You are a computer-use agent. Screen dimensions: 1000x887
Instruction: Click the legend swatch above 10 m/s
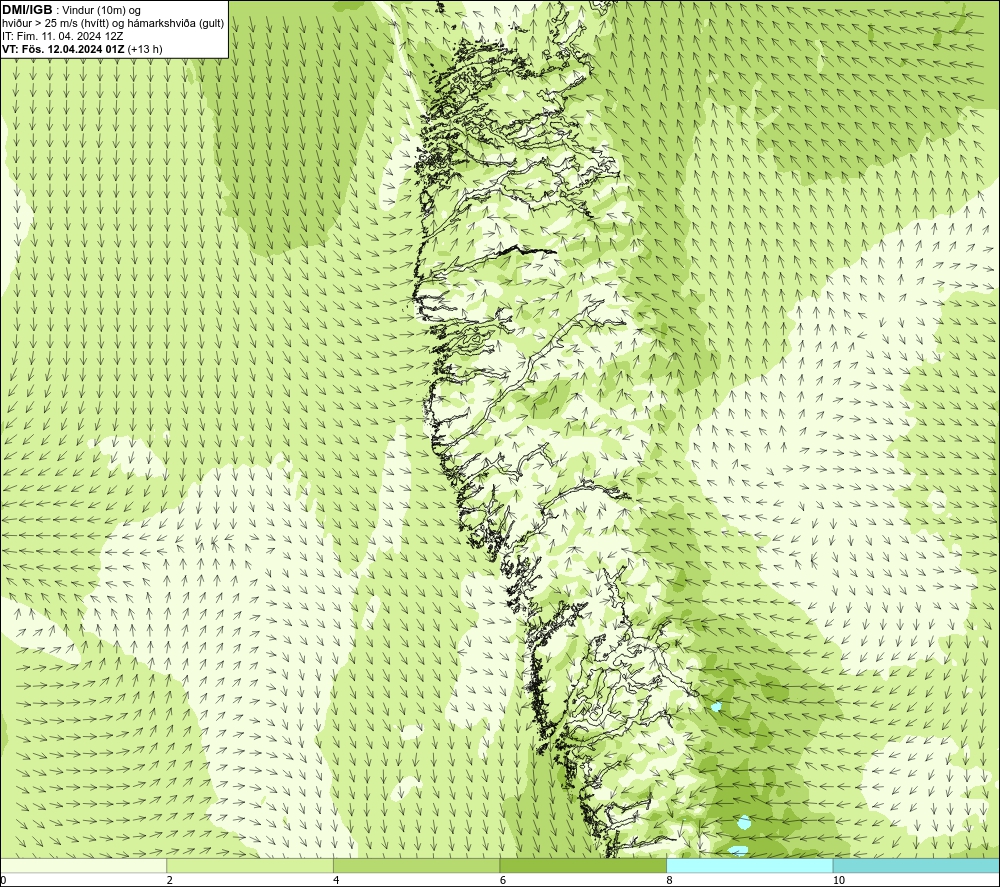click(916, 865)
